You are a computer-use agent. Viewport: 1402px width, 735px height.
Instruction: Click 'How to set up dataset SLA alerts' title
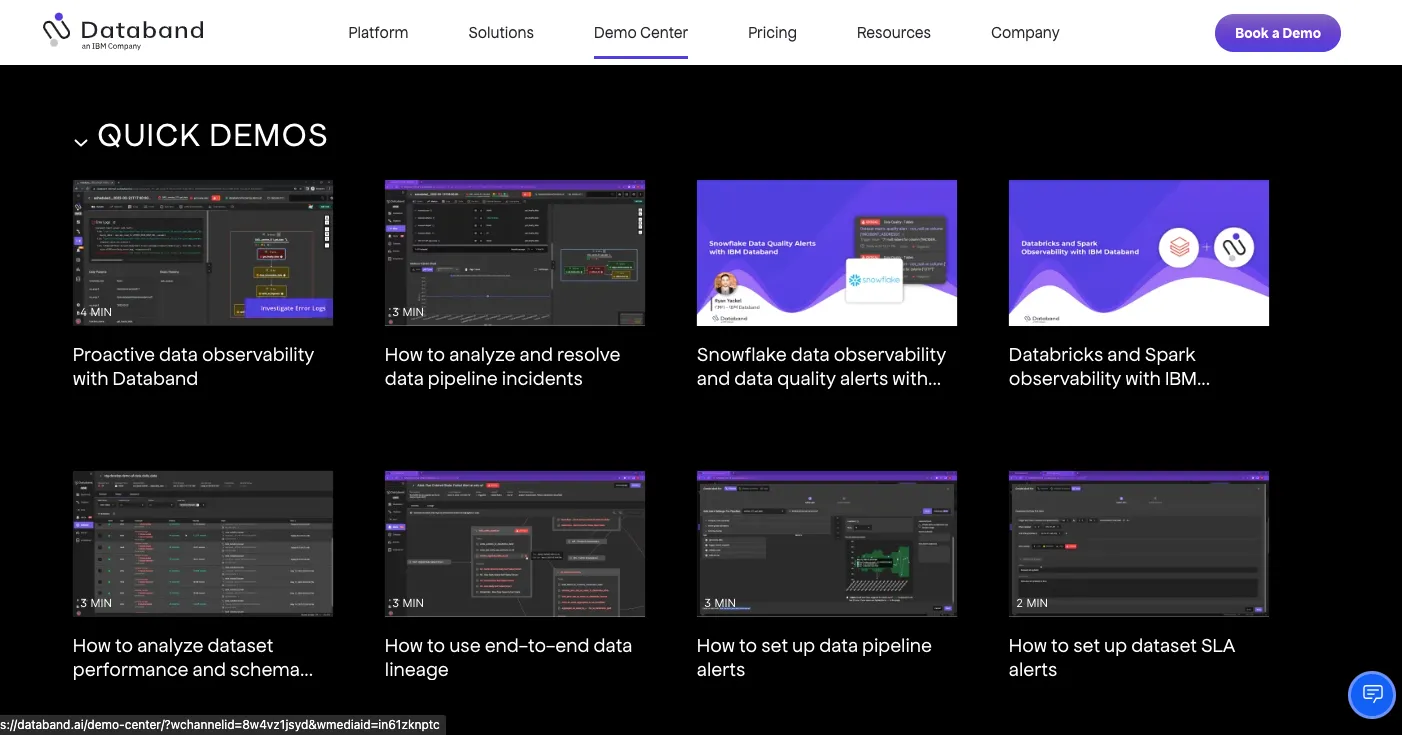1122,658
